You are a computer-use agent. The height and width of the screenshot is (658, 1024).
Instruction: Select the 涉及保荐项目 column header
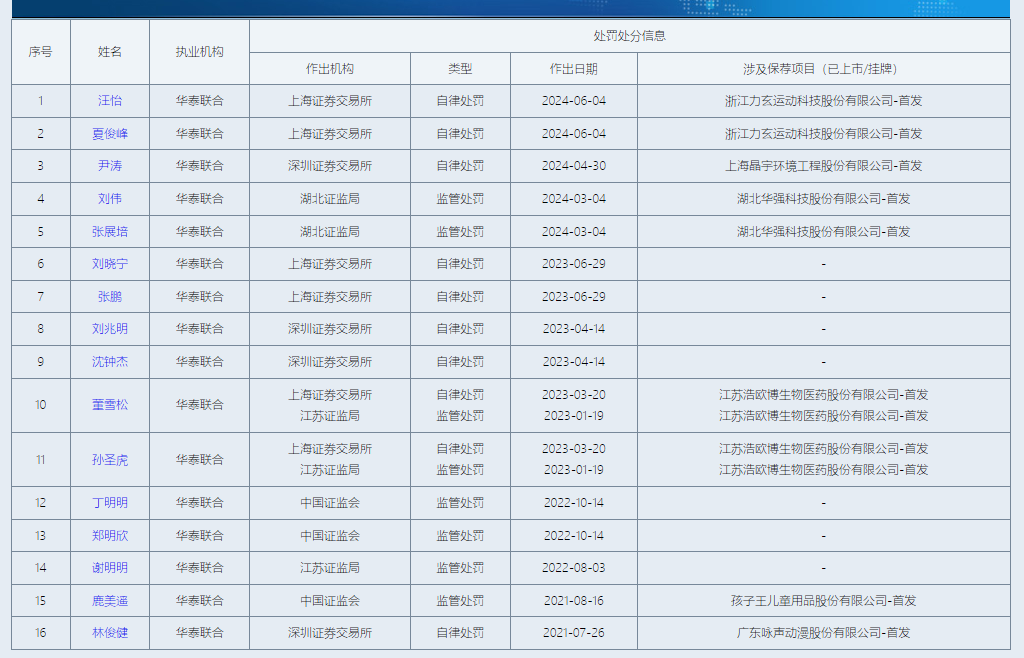coord(823,69)
